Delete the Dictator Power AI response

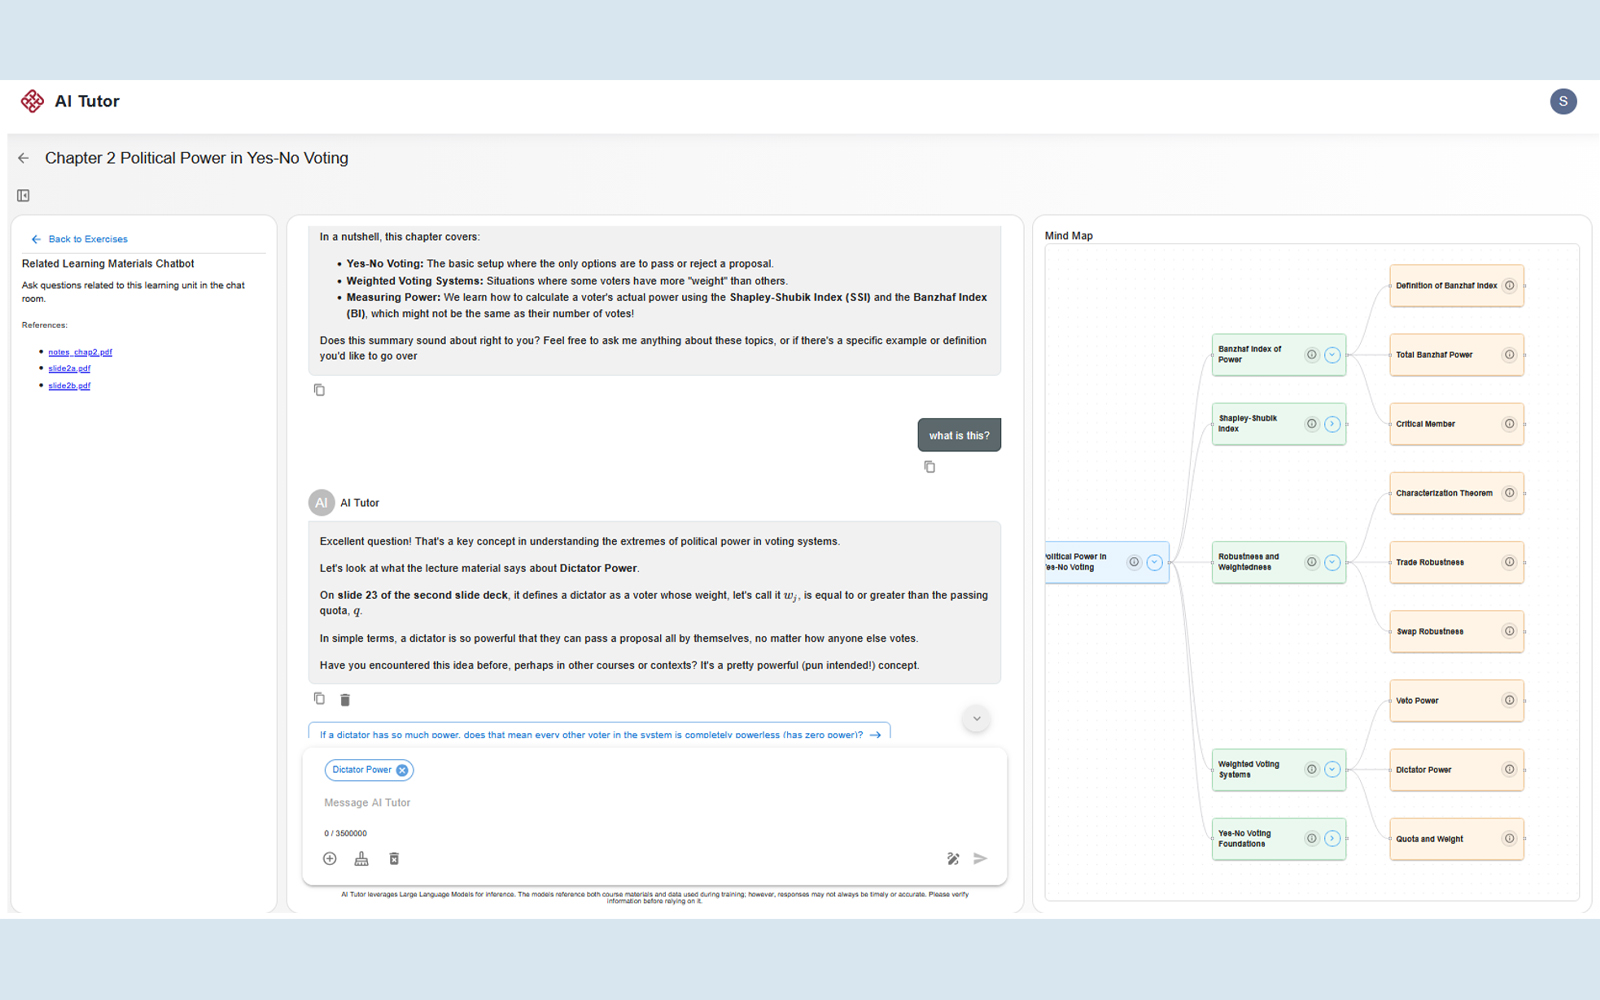point(345,700)
